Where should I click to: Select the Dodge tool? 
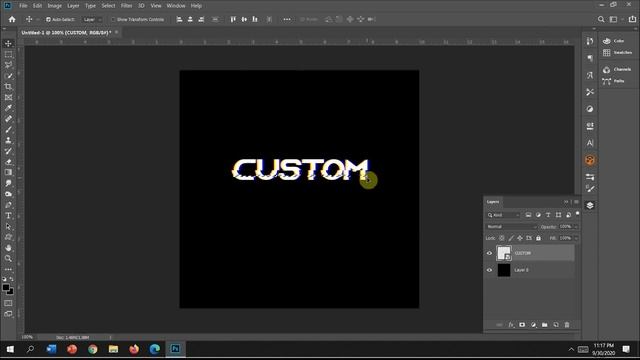pyautogui.click(x=8, y=194)
